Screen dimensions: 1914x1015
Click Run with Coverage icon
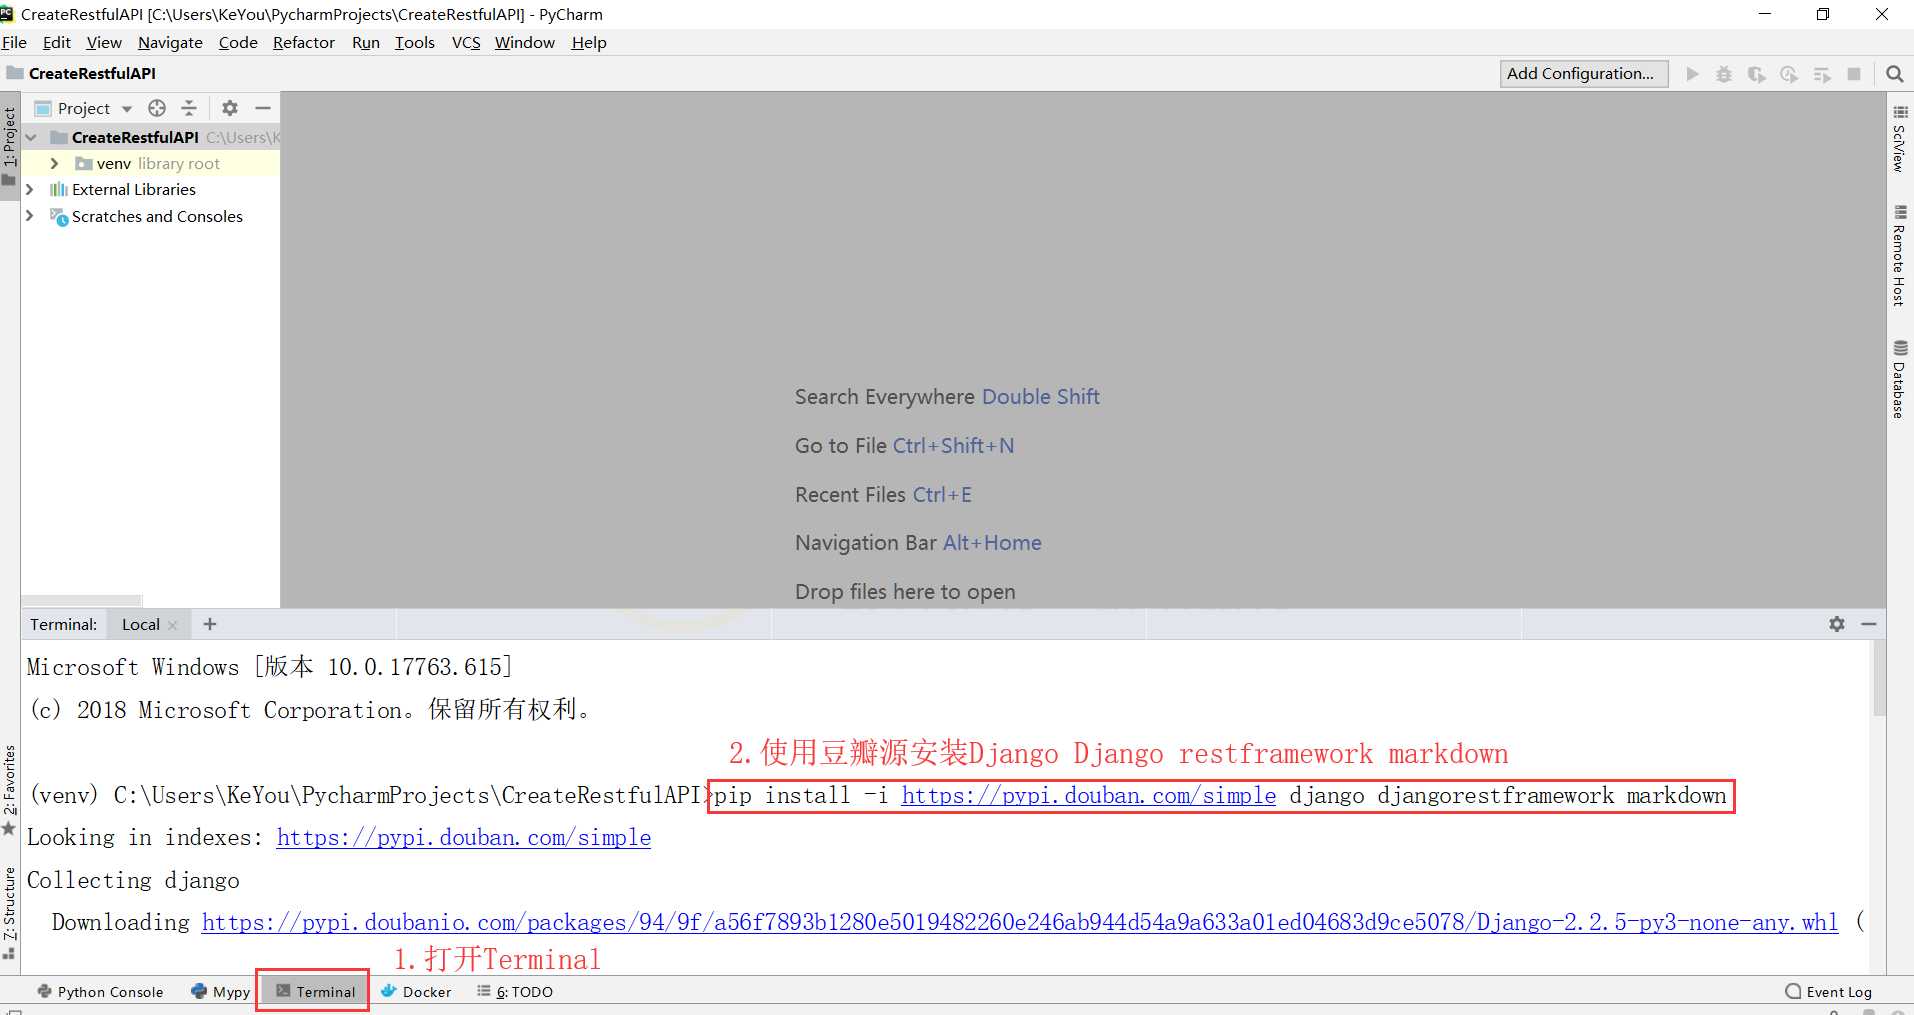tap(1756, 74)
